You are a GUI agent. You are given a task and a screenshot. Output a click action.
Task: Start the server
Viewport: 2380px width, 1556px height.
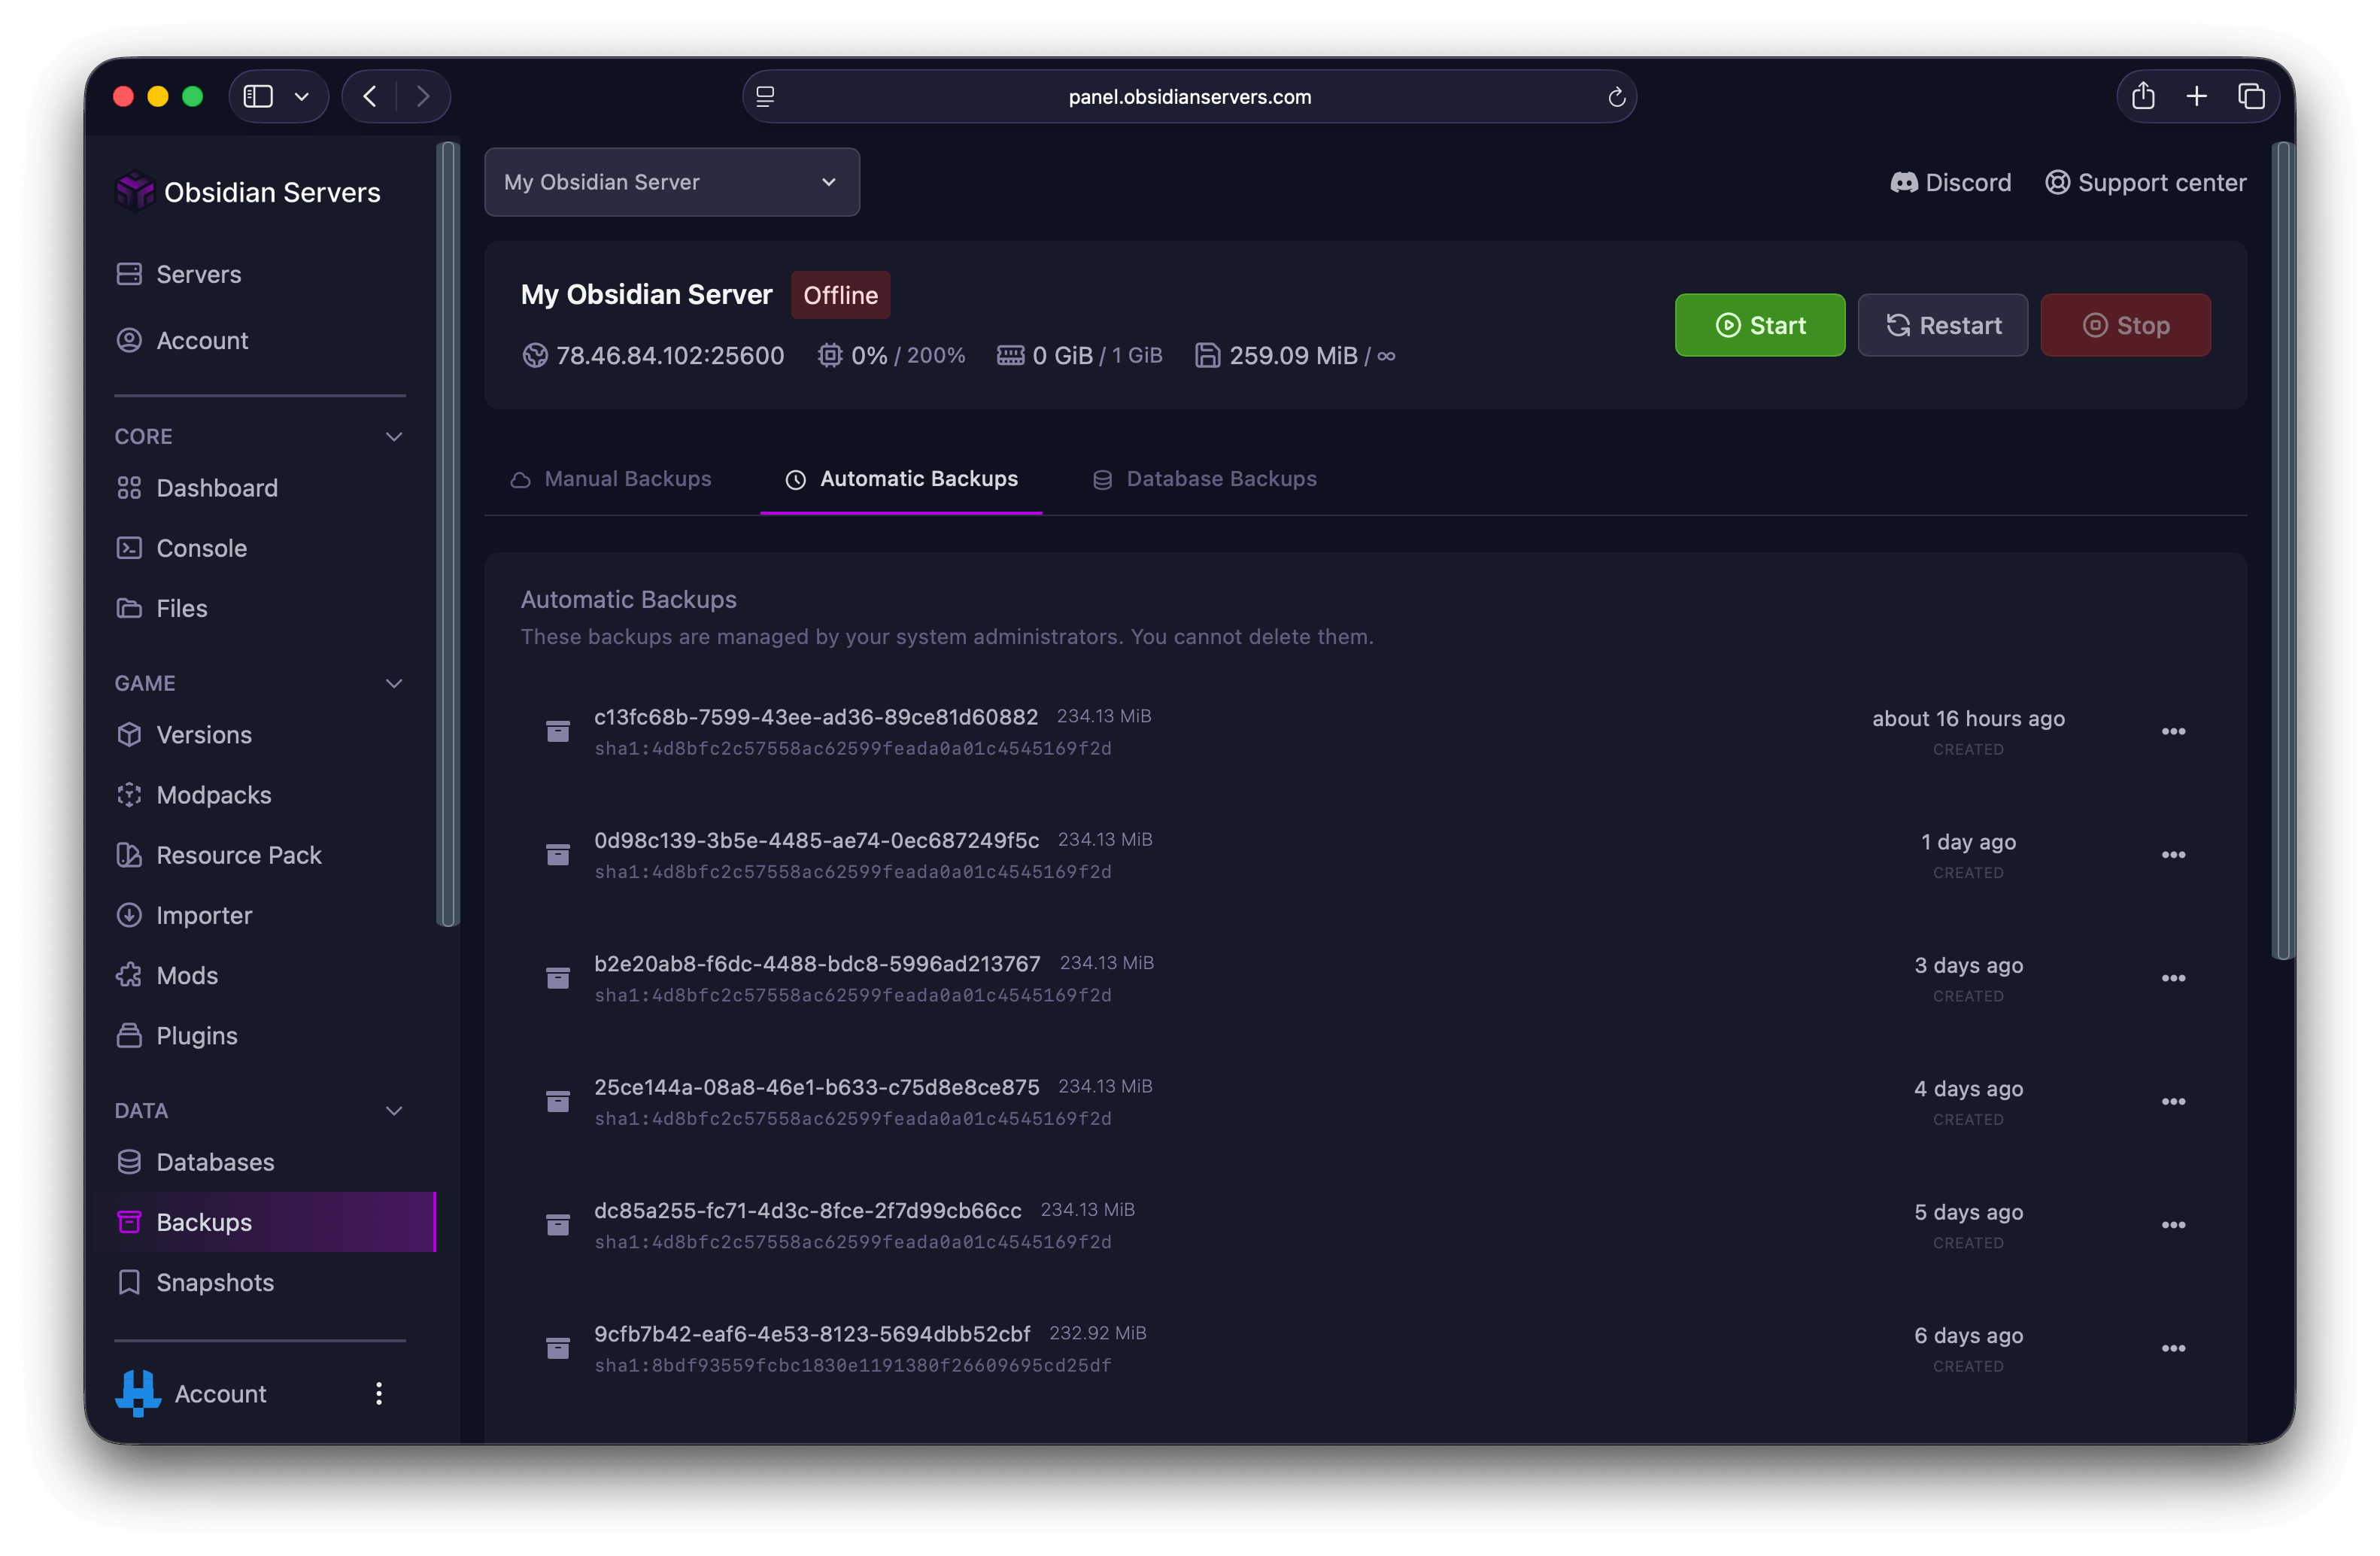tap(1759, 325)
